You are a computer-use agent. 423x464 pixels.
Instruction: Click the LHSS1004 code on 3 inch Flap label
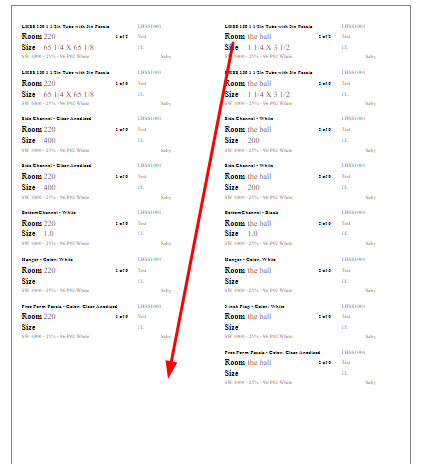point(353,306)
